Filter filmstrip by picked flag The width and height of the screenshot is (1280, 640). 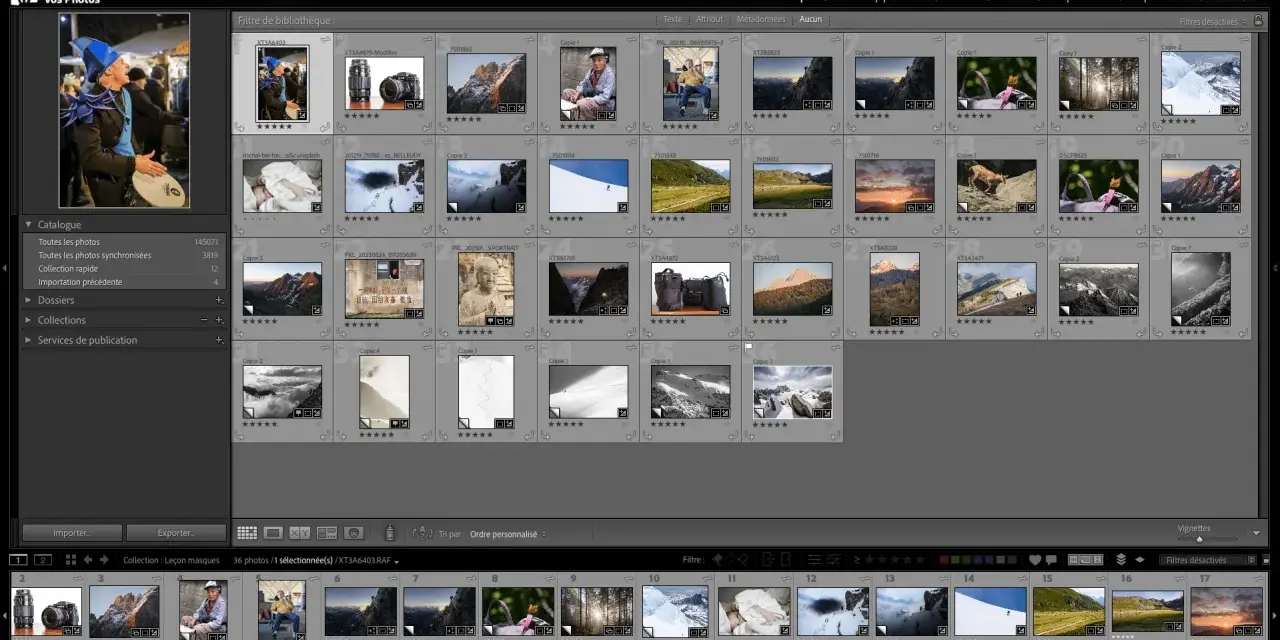(718, 560)
